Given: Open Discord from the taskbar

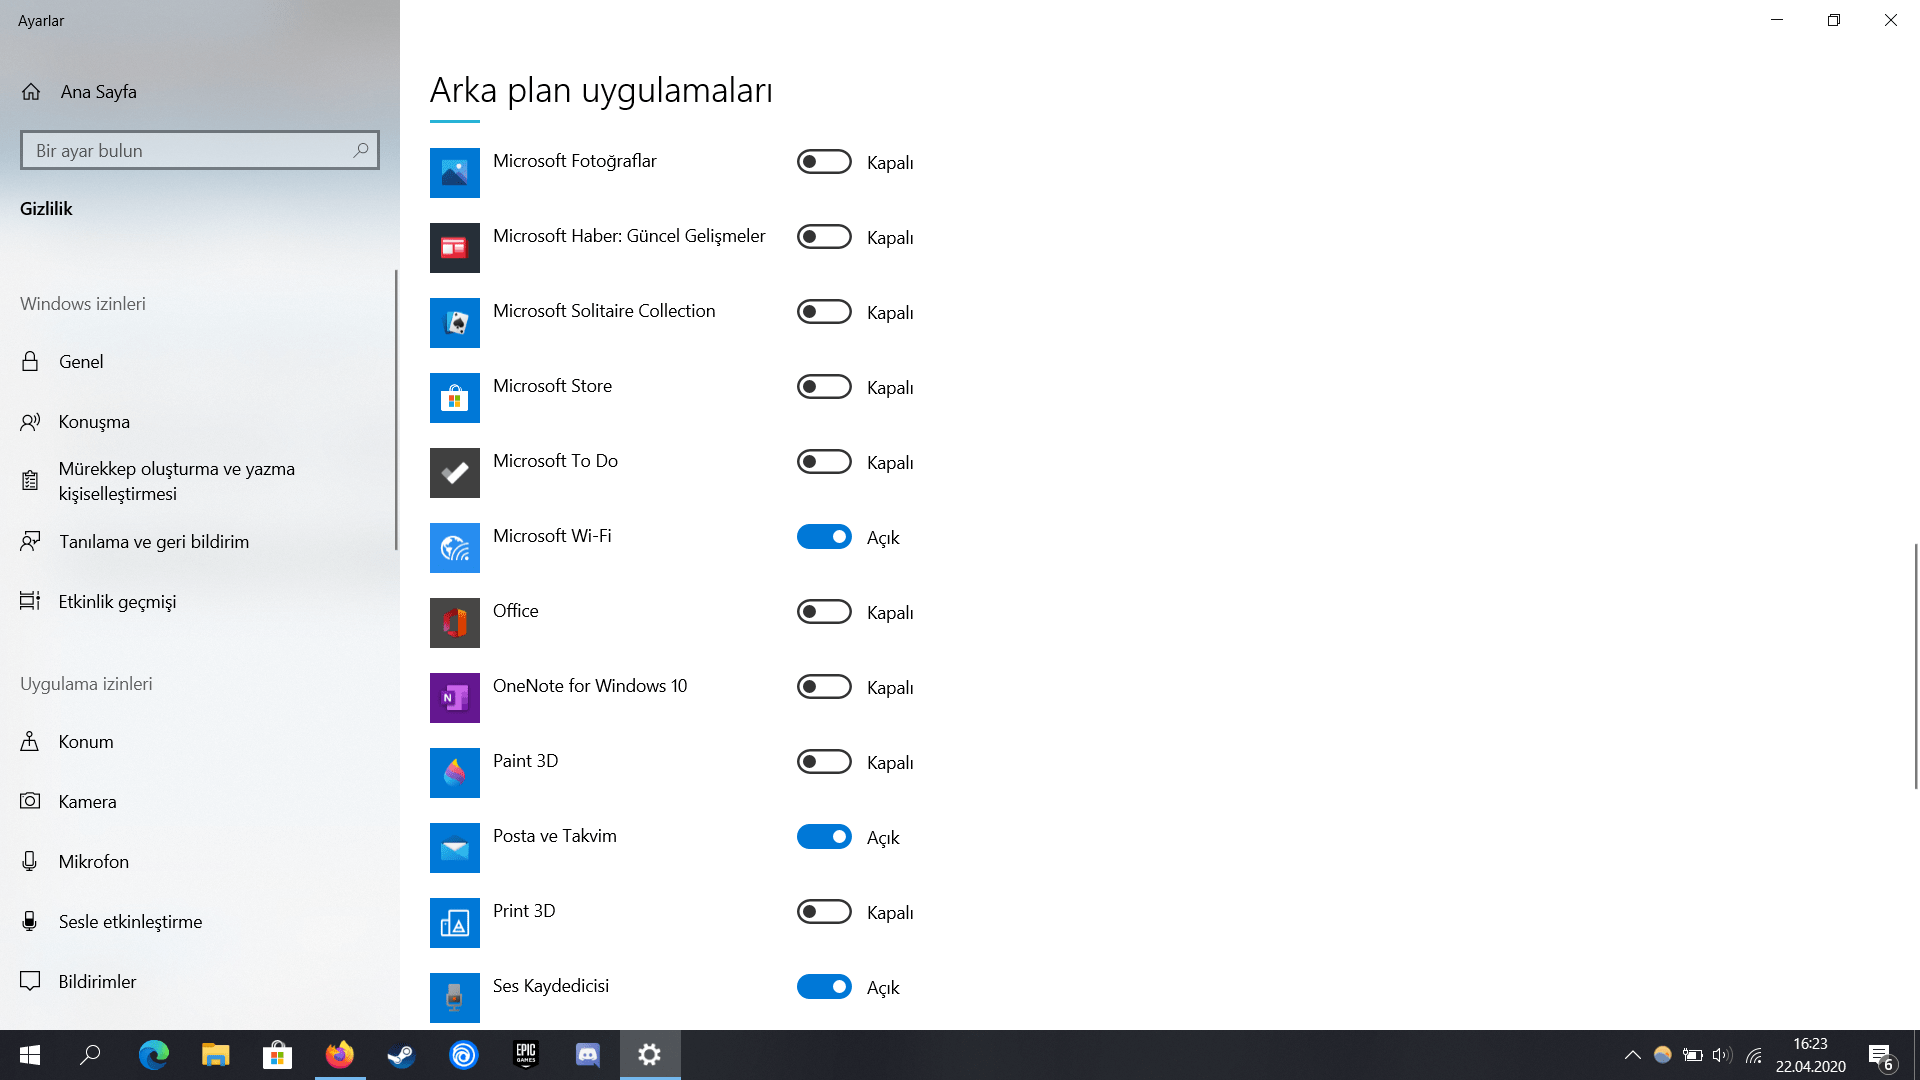Looking at the screenshot, I should click(x=588, y=1055).
